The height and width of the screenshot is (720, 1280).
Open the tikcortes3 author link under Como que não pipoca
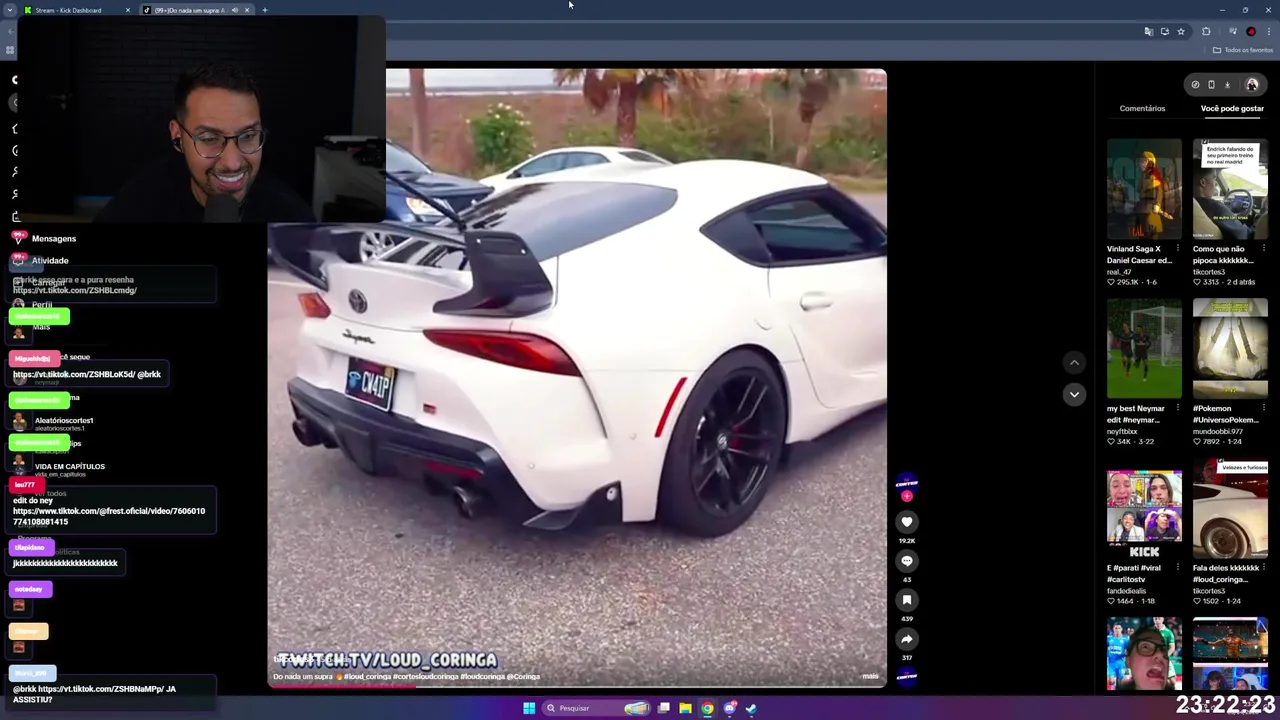pyautogui.click(x=1209, y=272)
